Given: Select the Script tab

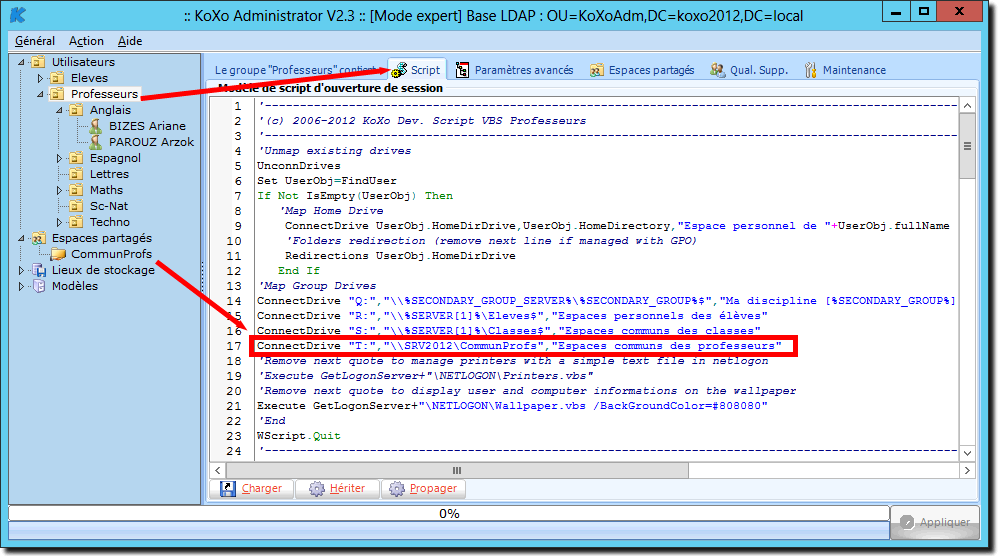Looking at the screenshot, I should coord(417,70).
